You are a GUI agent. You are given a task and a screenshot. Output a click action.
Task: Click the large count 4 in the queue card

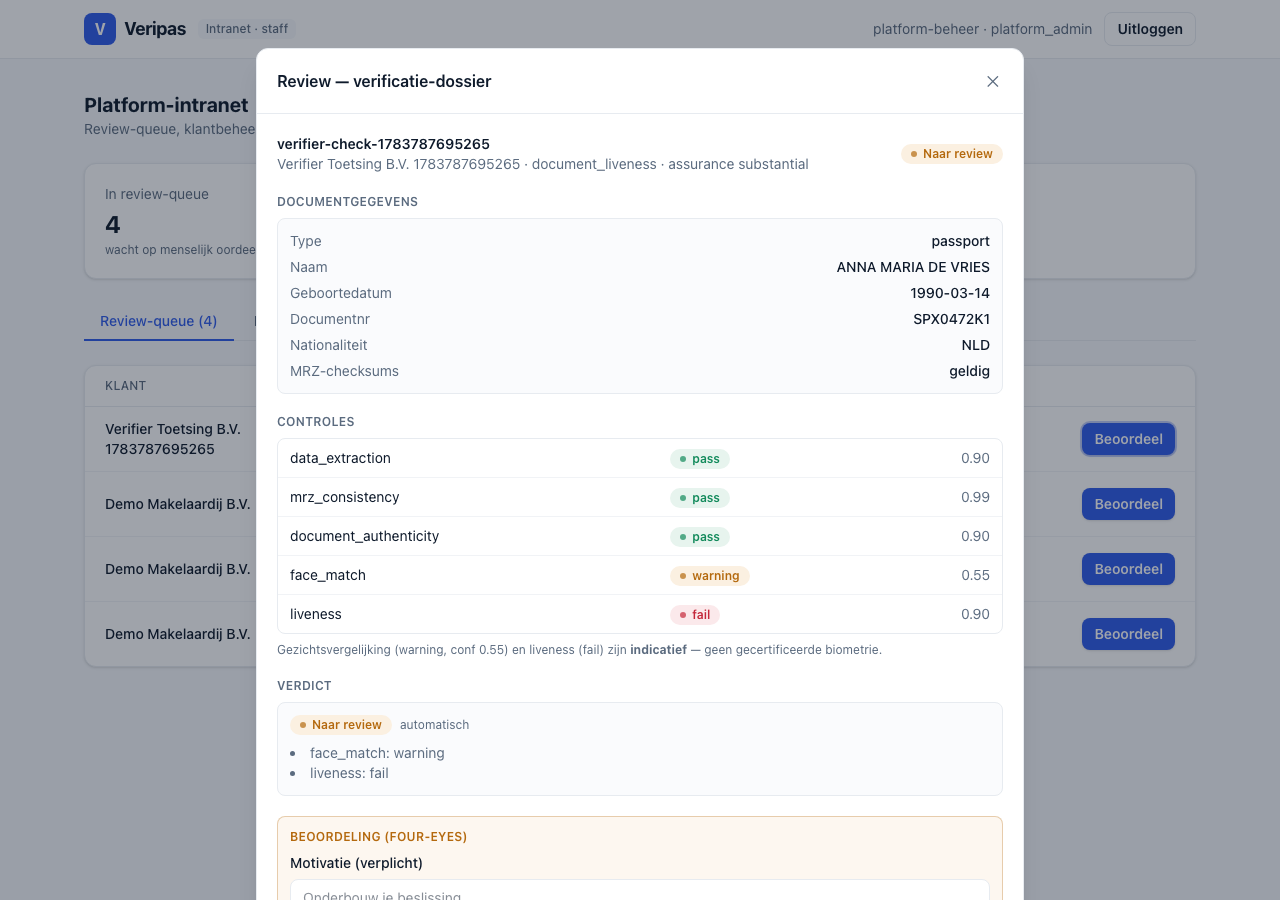tap(113, 224)
